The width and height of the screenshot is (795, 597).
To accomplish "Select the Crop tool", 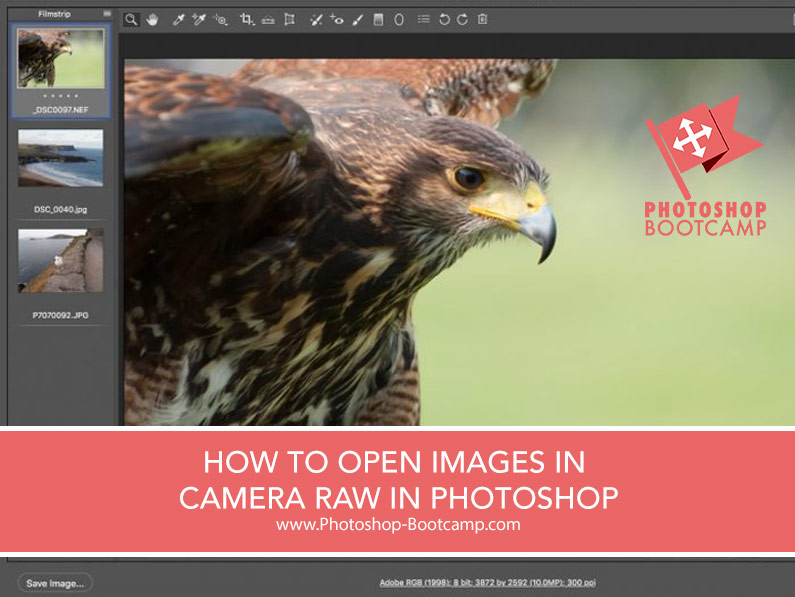I will pos(247,20).
